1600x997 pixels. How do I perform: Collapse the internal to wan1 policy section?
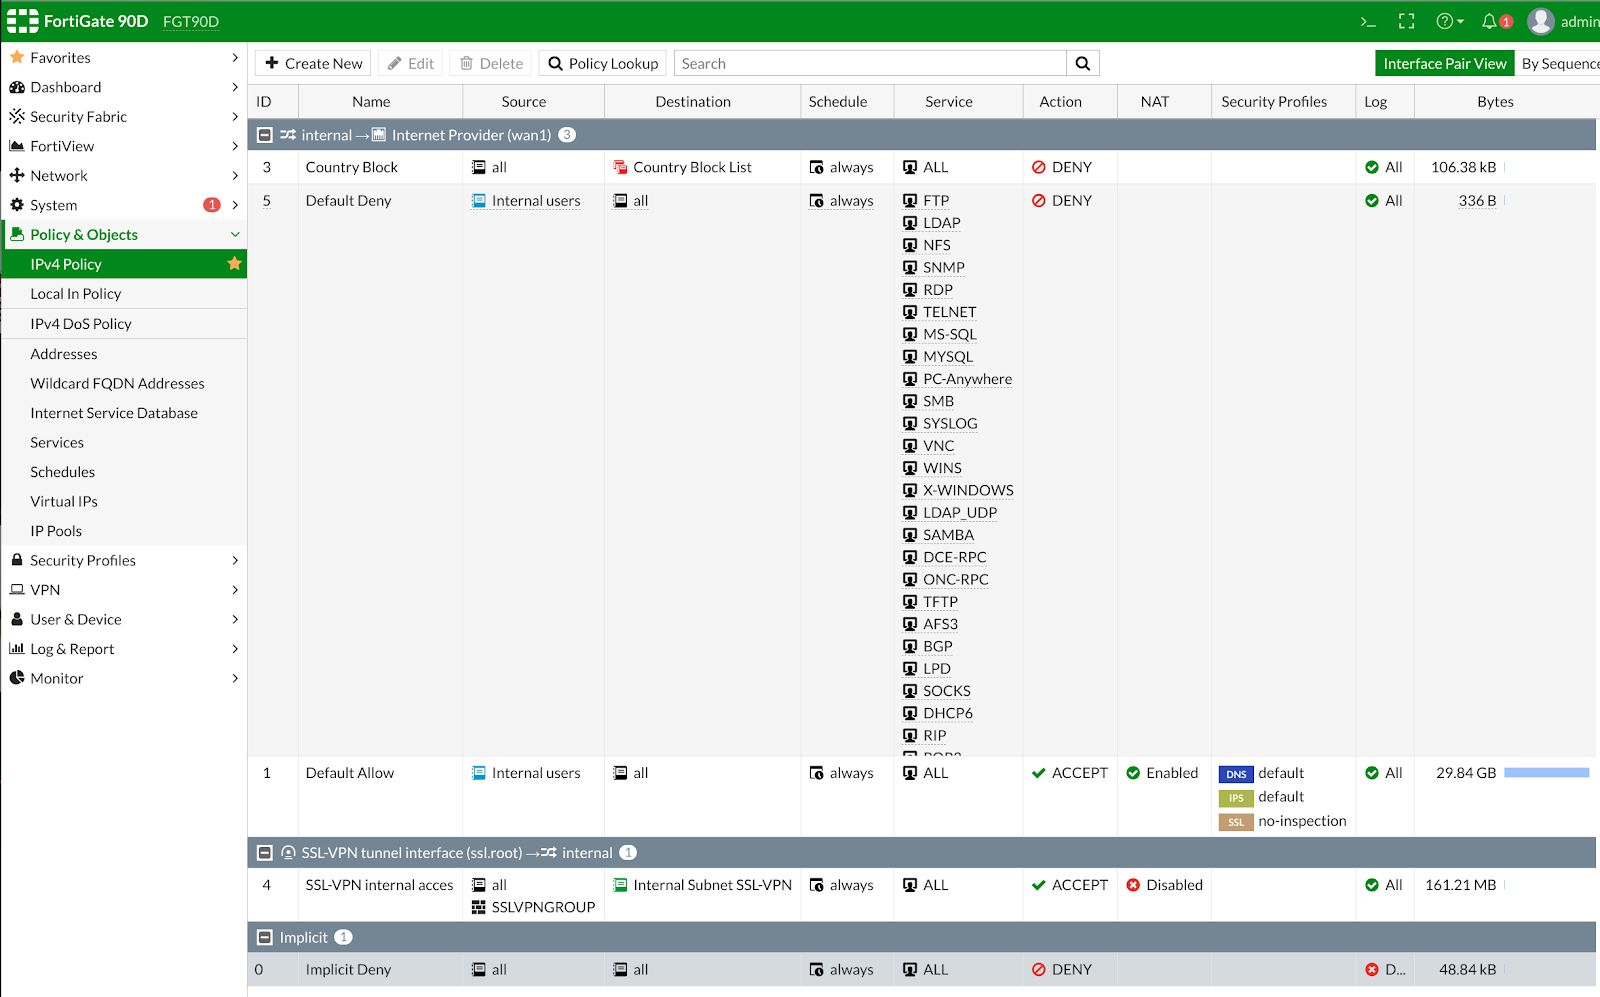pos(265,135)
